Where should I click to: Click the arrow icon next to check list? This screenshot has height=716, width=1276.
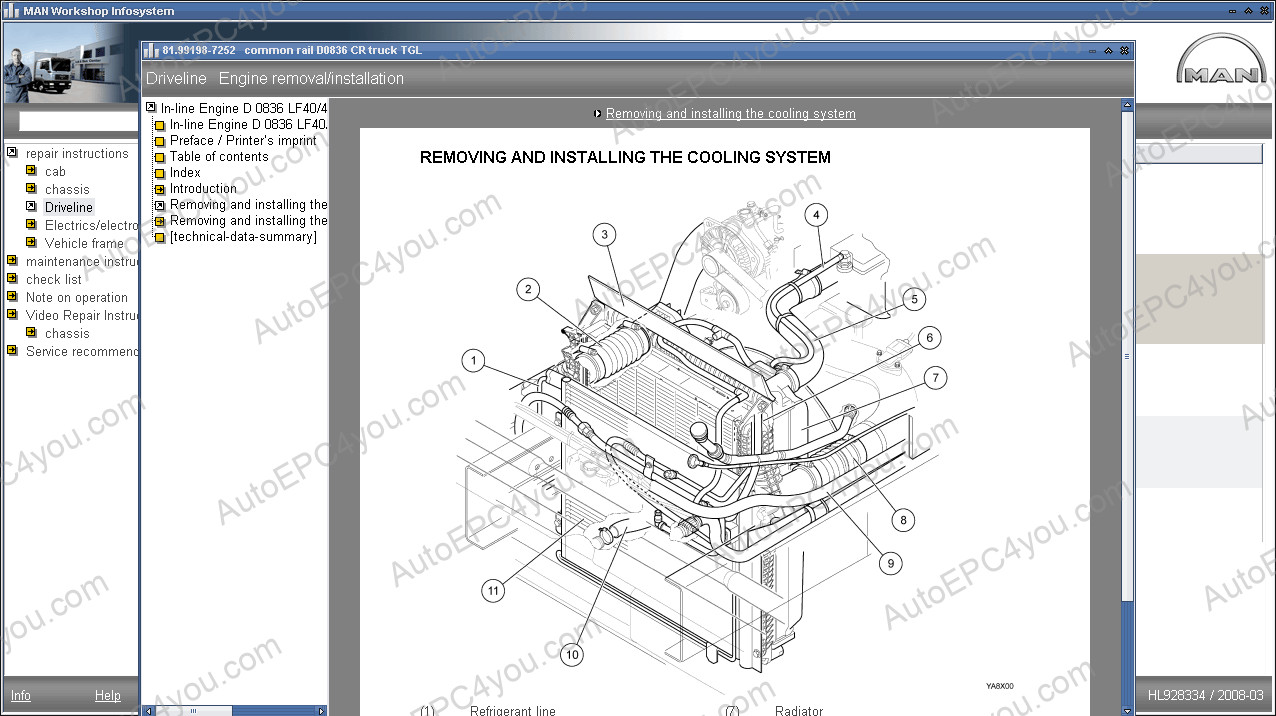point(12,280)
